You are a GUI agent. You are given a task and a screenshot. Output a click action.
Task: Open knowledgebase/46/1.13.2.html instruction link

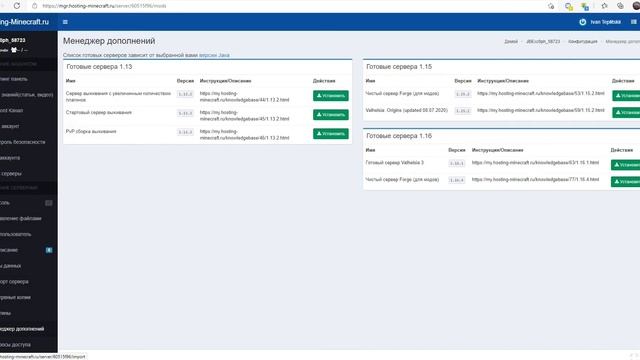244,135
